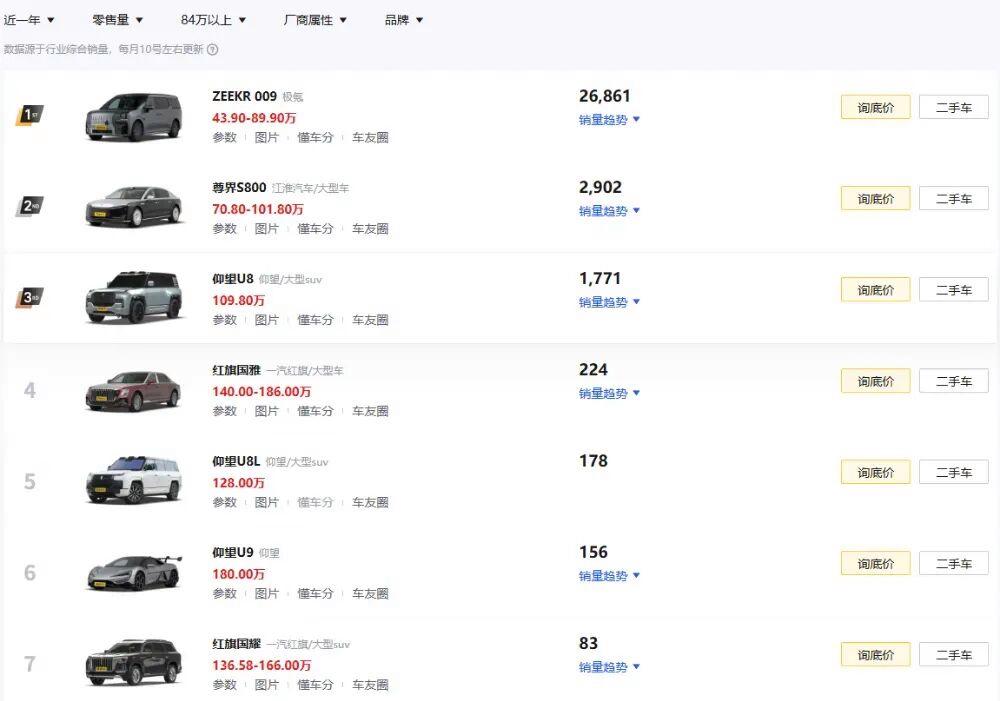Expand 销量趋势 for 尊界S800
1000x701 pixels.
pos(609,211)
